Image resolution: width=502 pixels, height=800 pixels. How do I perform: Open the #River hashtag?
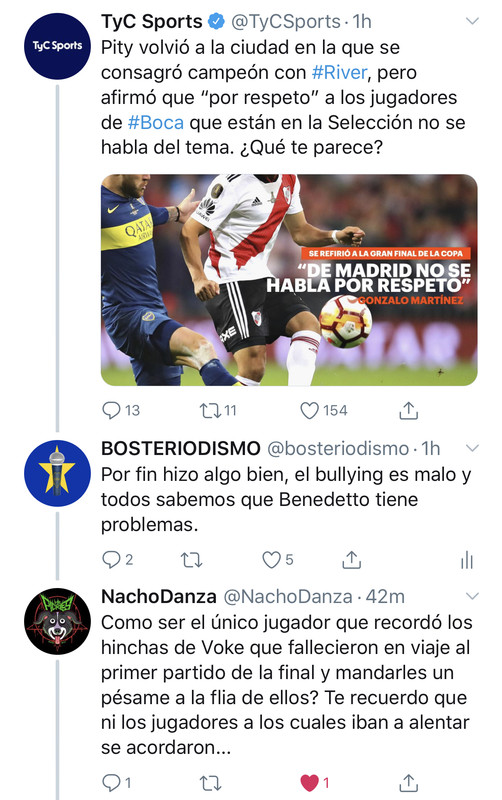(339, 72)
